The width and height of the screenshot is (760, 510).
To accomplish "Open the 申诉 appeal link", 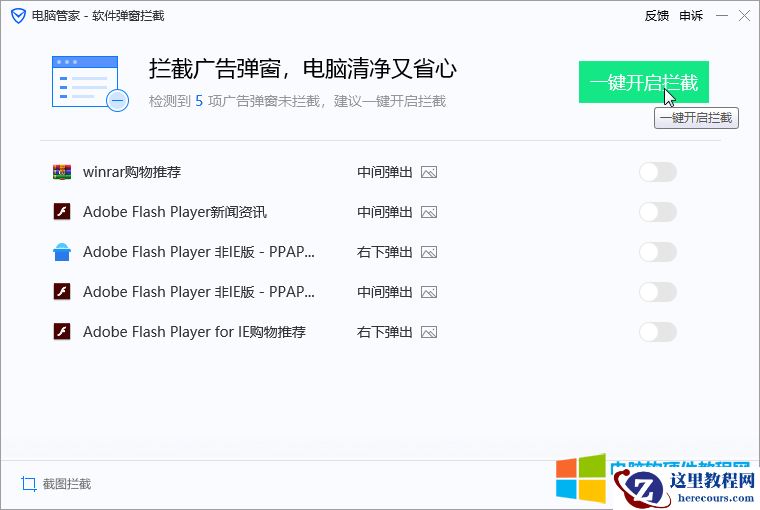I will pos(691,16).
